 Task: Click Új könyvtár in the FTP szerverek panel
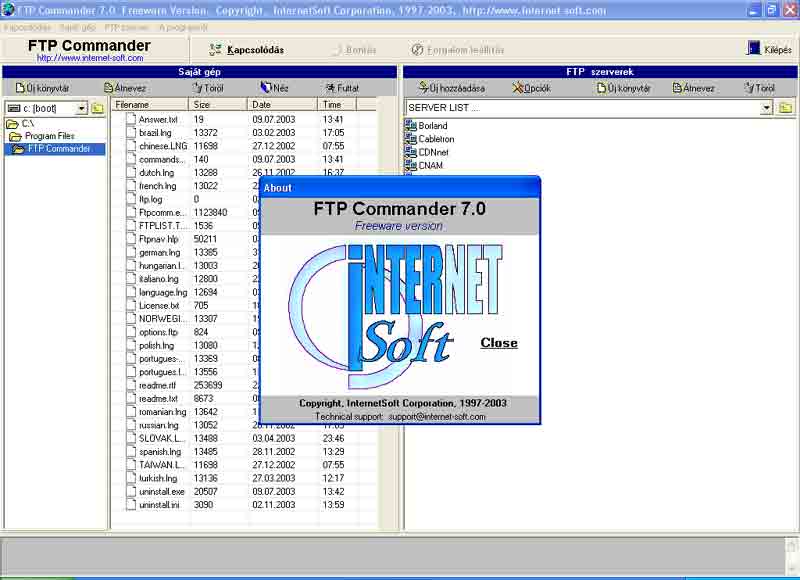tap(623, 88)
